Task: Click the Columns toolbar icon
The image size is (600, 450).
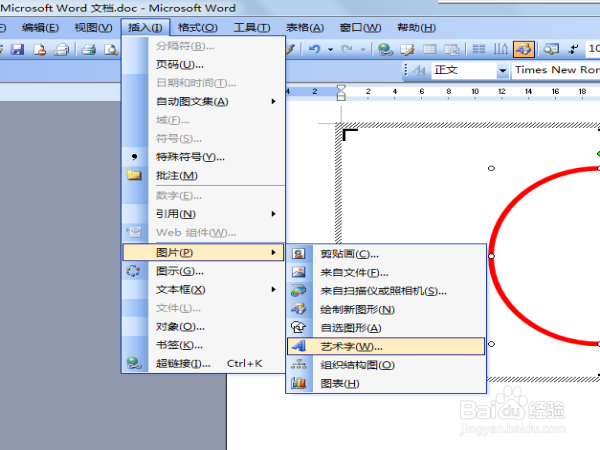Action: [479, 49]
